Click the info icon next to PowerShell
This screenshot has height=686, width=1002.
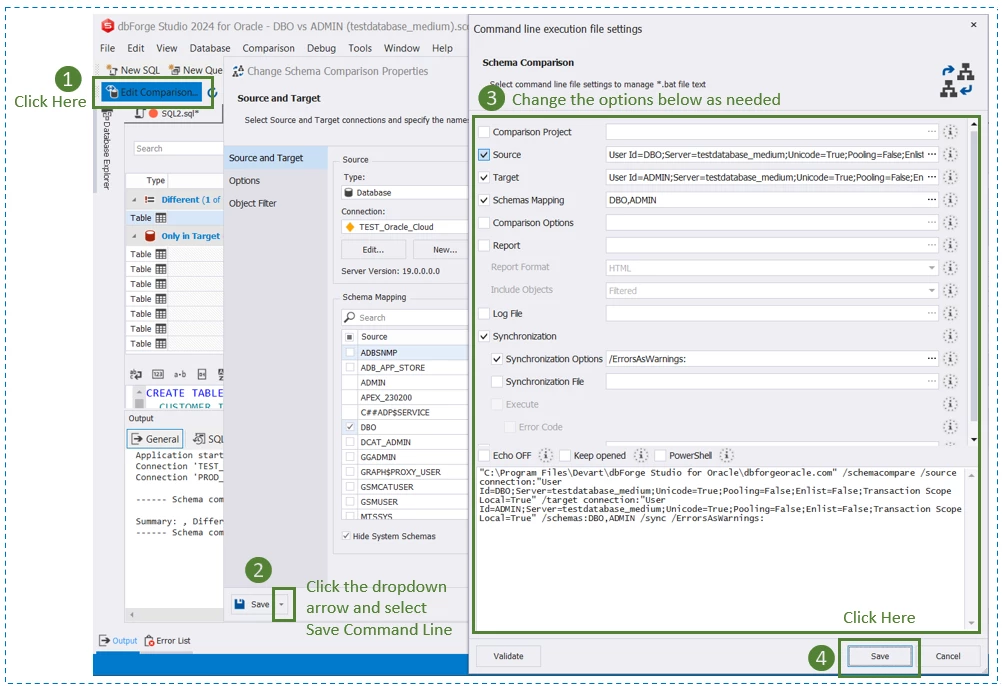coord(726,455)
